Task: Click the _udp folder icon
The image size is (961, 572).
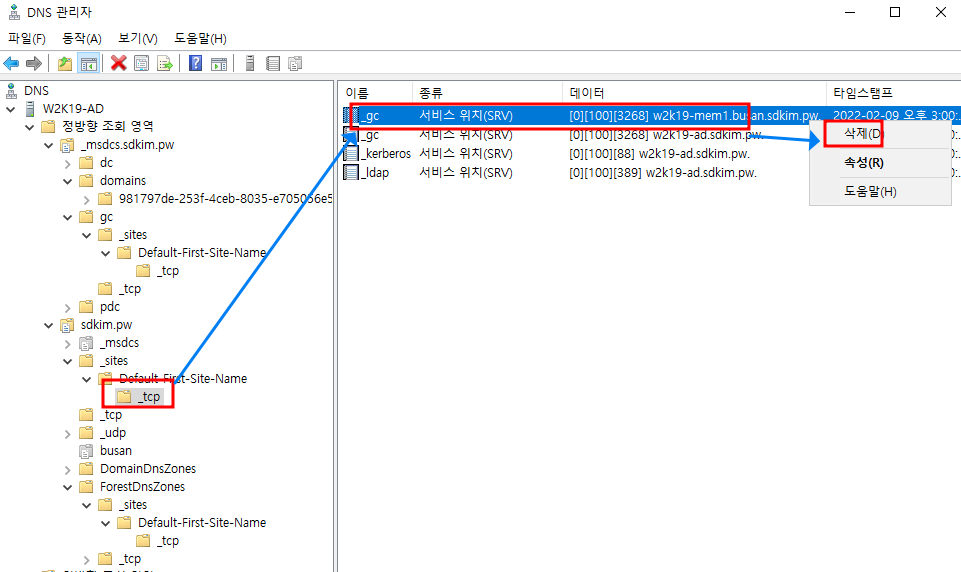Action: [x=86, y=433]
